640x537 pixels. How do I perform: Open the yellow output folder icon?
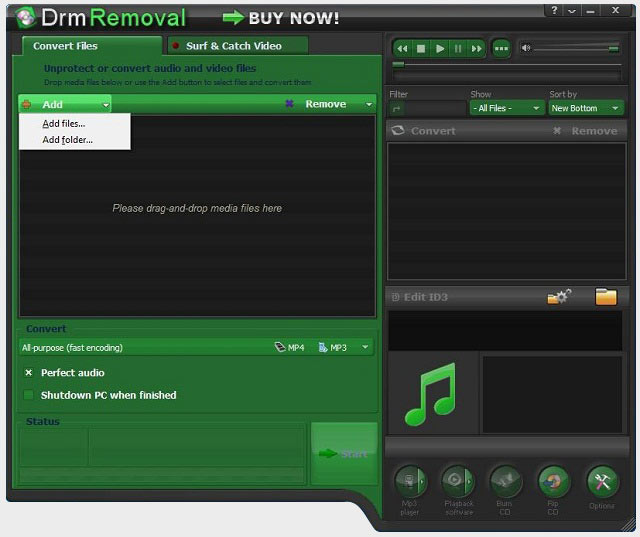pyautogui.click(x=606, y=297)
